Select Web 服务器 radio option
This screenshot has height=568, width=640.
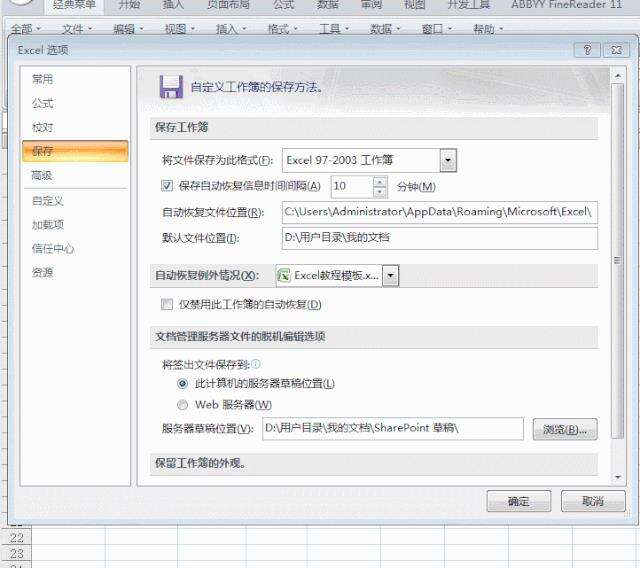coord(182,405)
